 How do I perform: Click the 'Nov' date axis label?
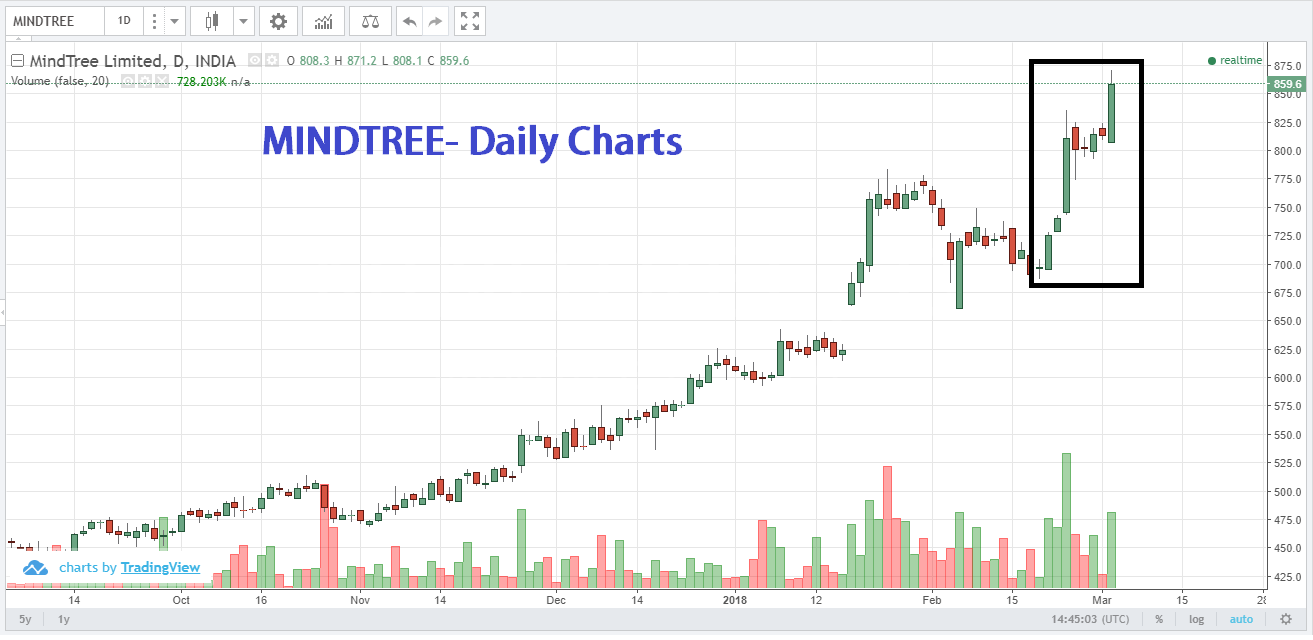(x=360, y=601)
